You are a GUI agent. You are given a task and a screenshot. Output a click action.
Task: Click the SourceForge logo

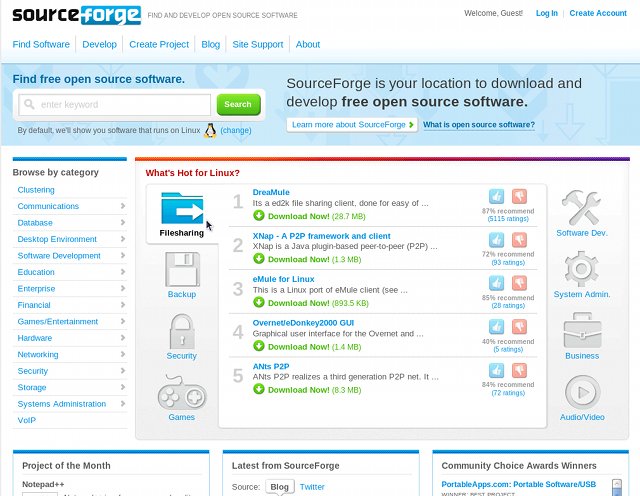(77, 16)
